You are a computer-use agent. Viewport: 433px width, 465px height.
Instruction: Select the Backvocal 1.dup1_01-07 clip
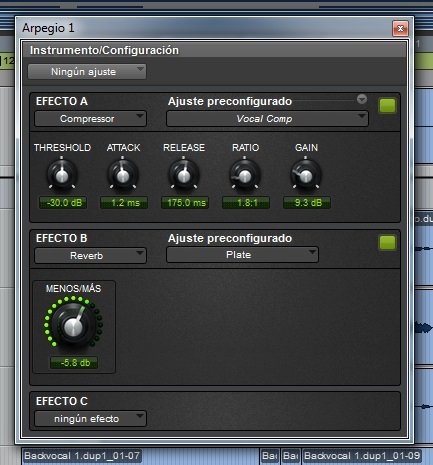(82, 456)
